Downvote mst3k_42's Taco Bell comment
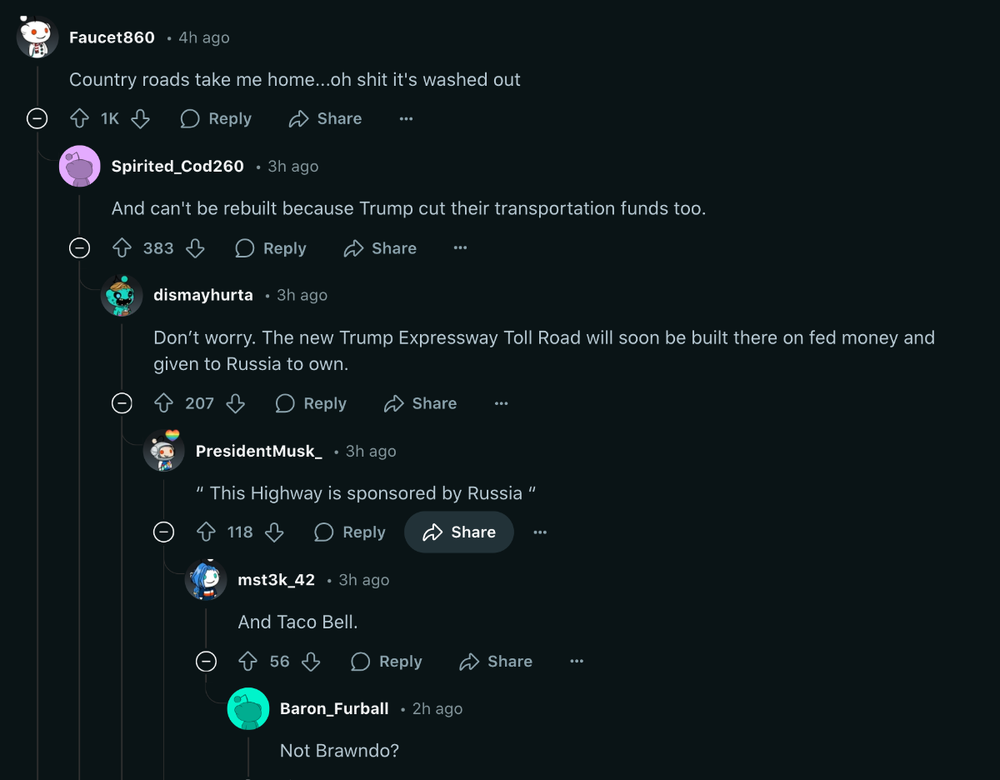 tap(311, 661)
